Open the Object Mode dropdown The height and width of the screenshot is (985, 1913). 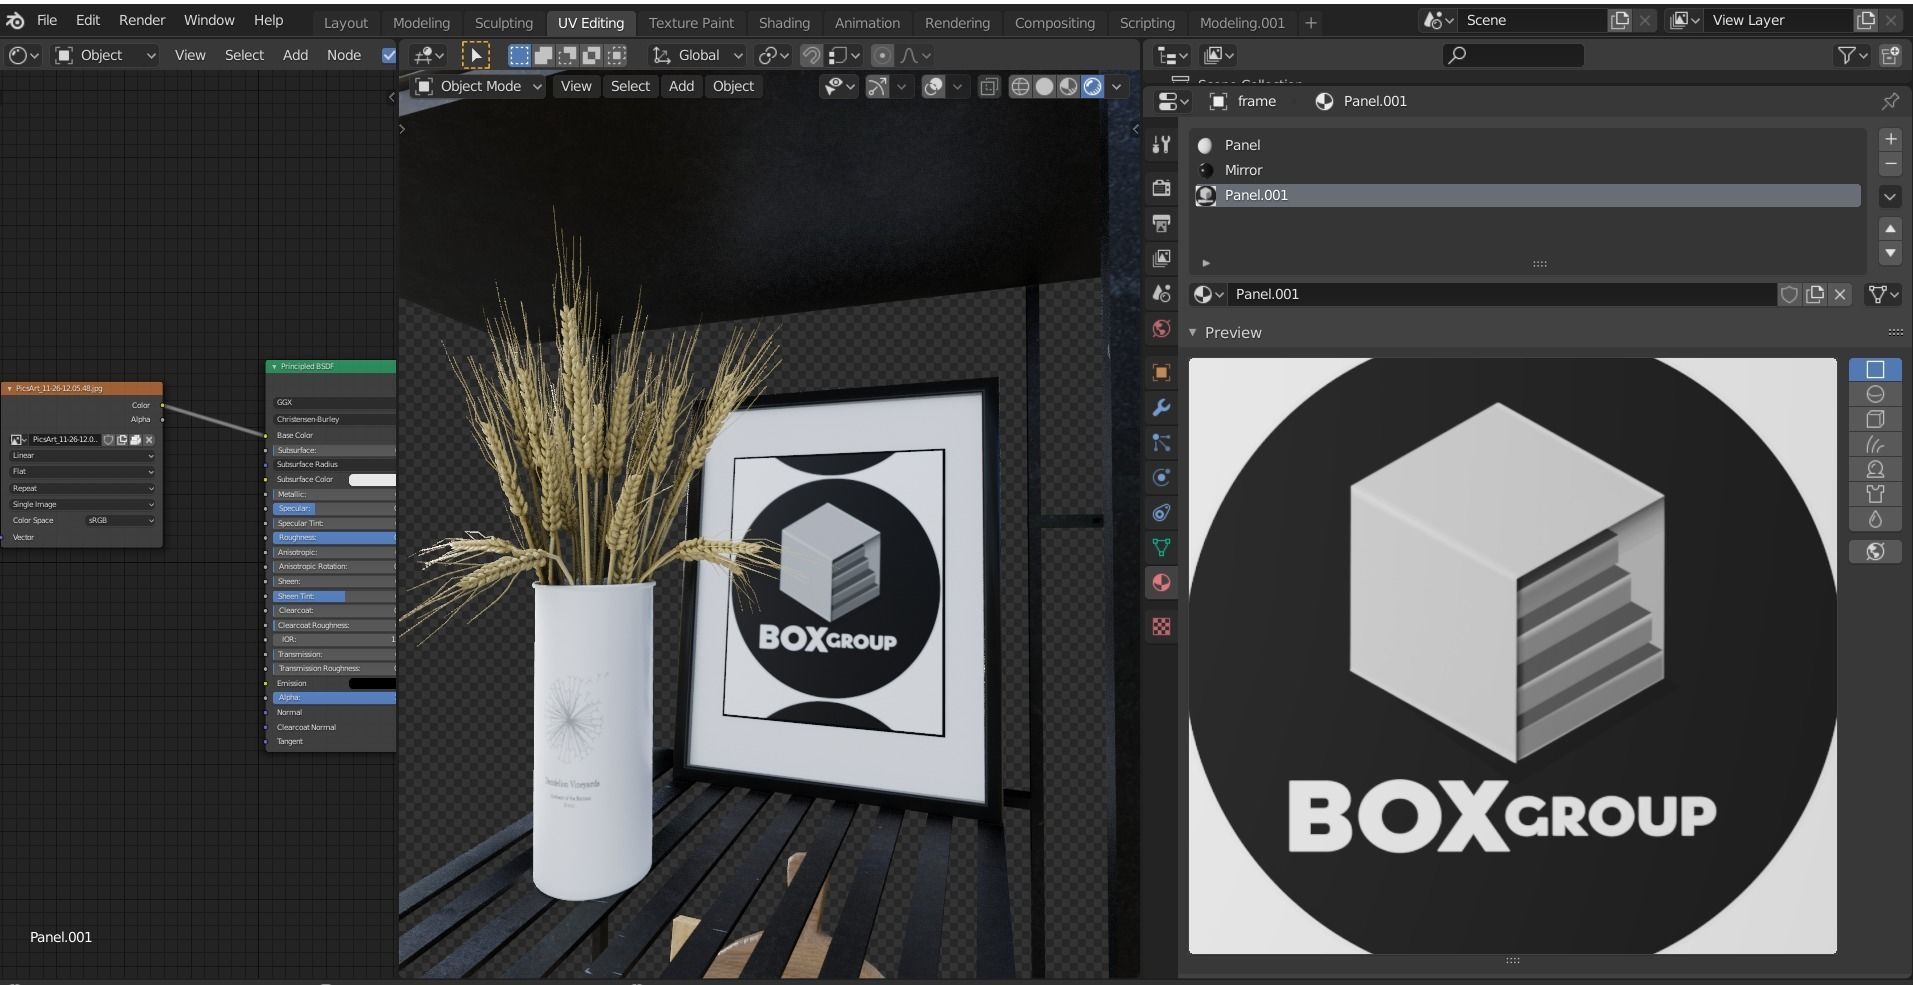(477, 86)
